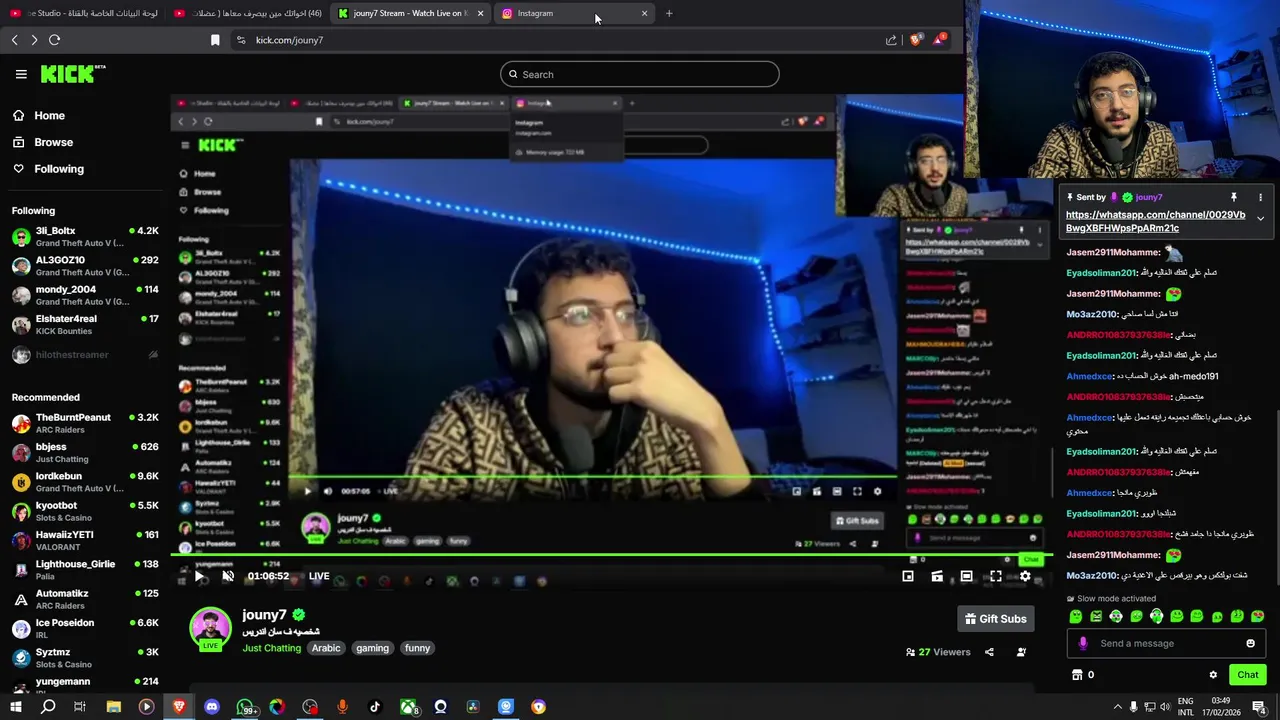The width and height of the screenshot is (1280, 720).
Task: Open Xbox app from the taskbar
Action: pyautogui.click(x=408, y=707)
